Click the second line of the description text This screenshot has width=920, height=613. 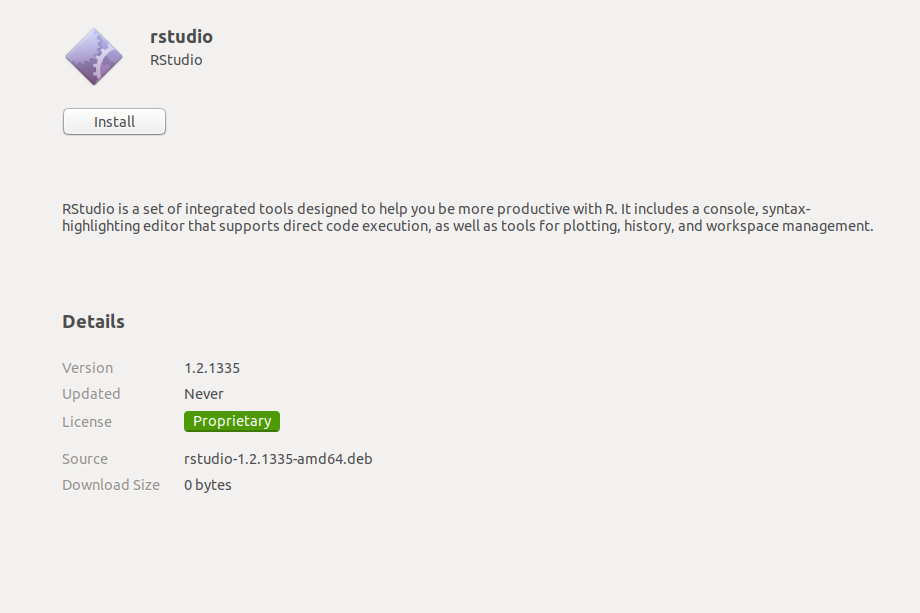tap(468, 226)
